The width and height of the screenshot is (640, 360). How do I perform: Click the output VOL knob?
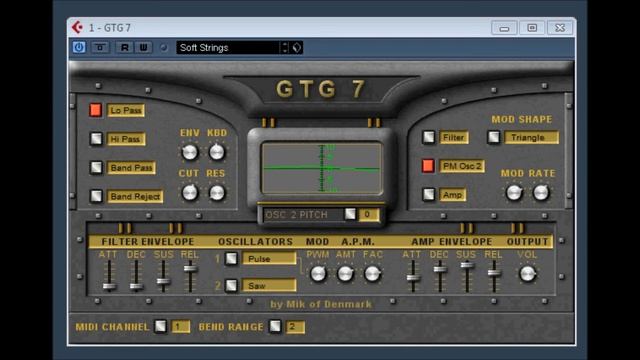coord(527,274)
